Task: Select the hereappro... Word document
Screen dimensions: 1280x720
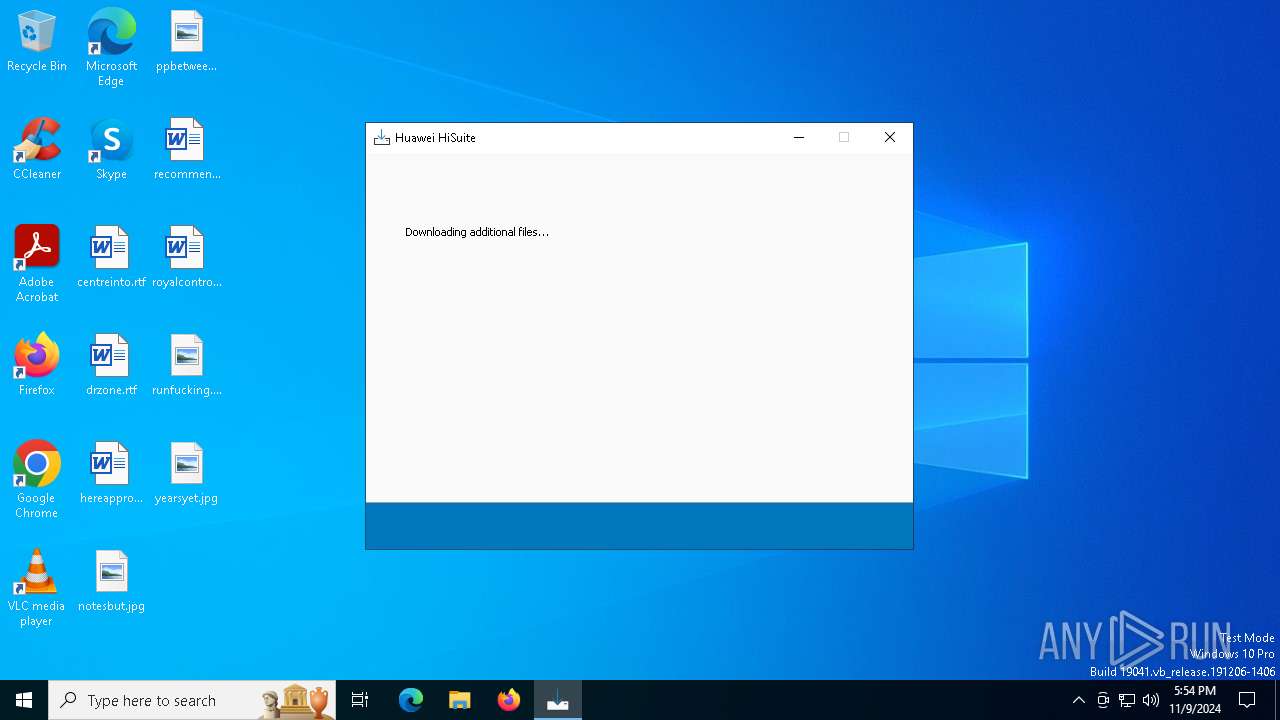Action: 111,473
